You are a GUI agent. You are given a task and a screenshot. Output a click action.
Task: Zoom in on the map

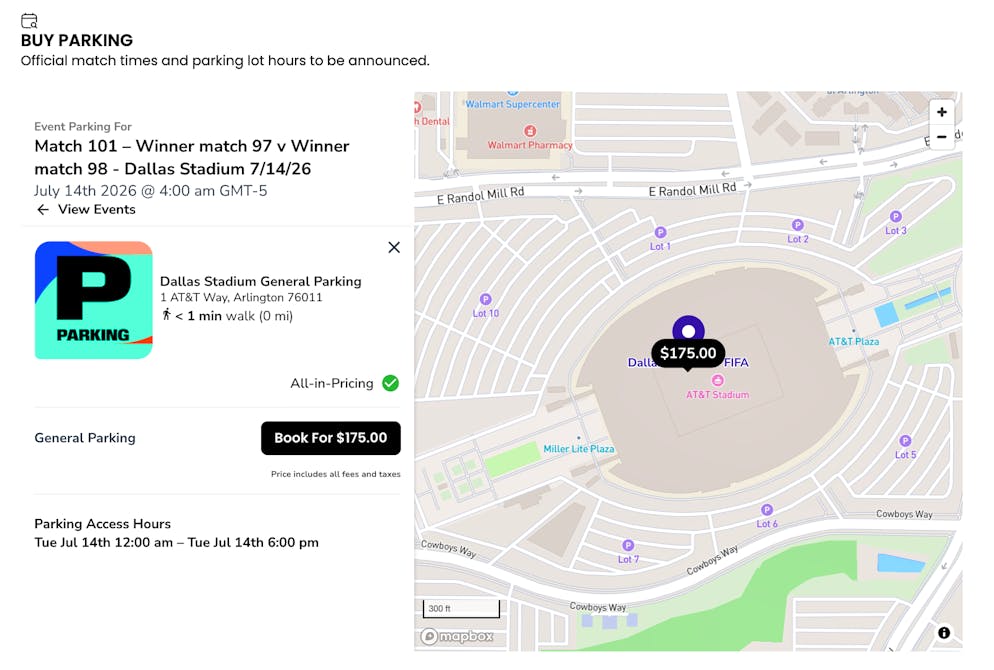(x=941, y=112)
